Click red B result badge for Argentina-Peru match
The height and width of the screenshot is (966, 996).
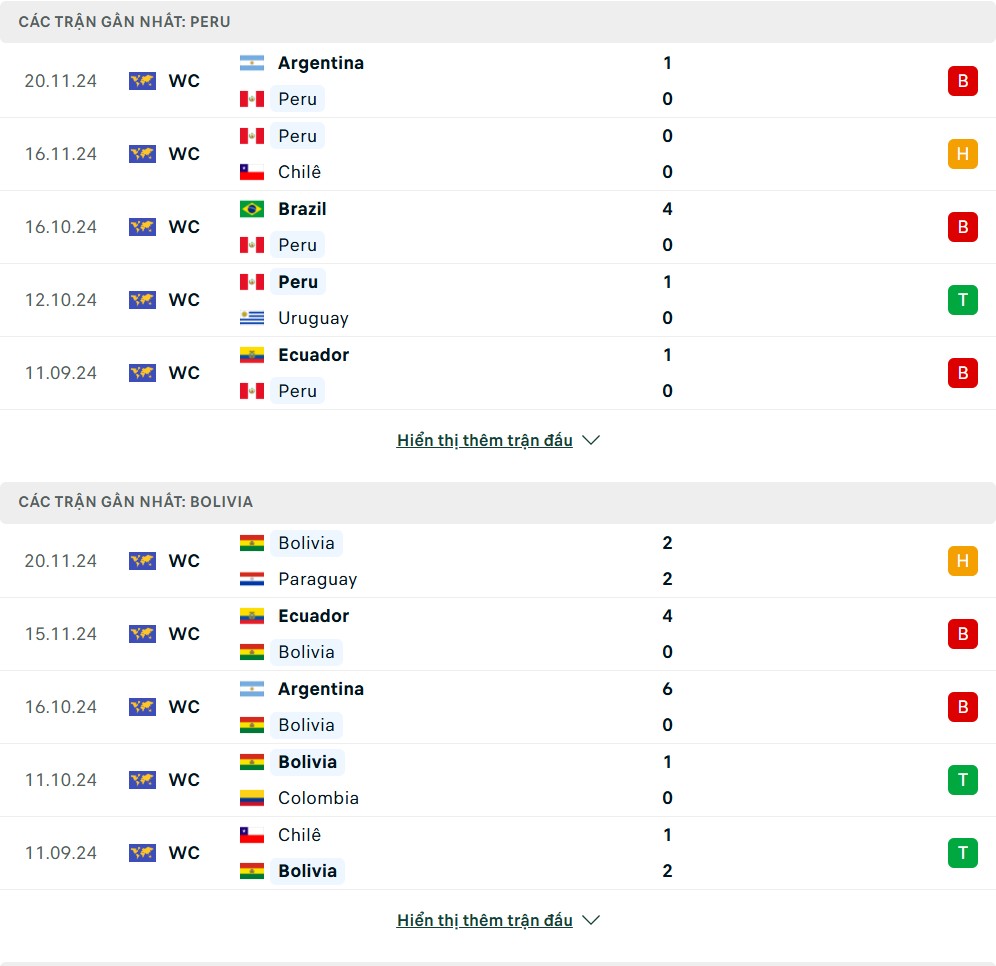click(x=962, y=81)
